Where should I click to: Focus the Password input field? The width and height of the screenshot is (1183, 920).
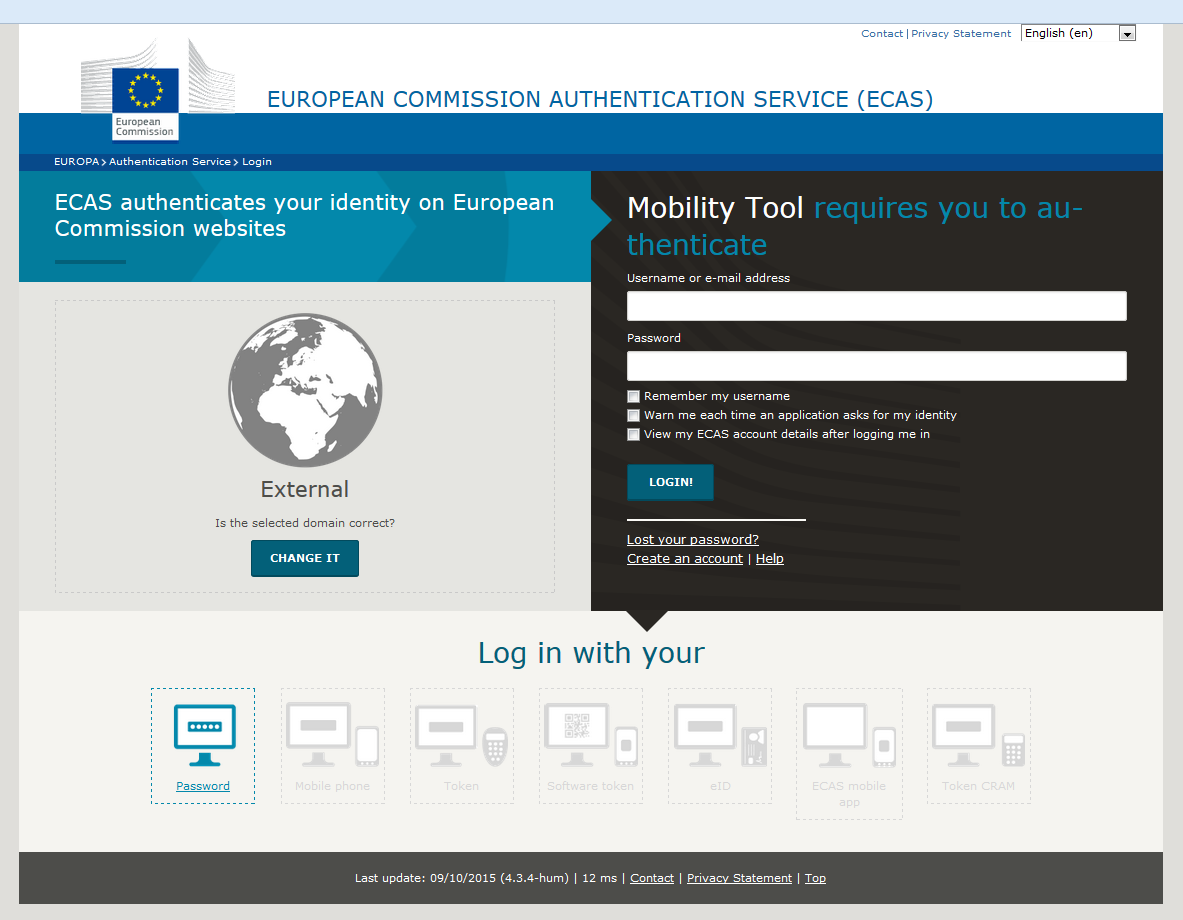pos(877,366)
